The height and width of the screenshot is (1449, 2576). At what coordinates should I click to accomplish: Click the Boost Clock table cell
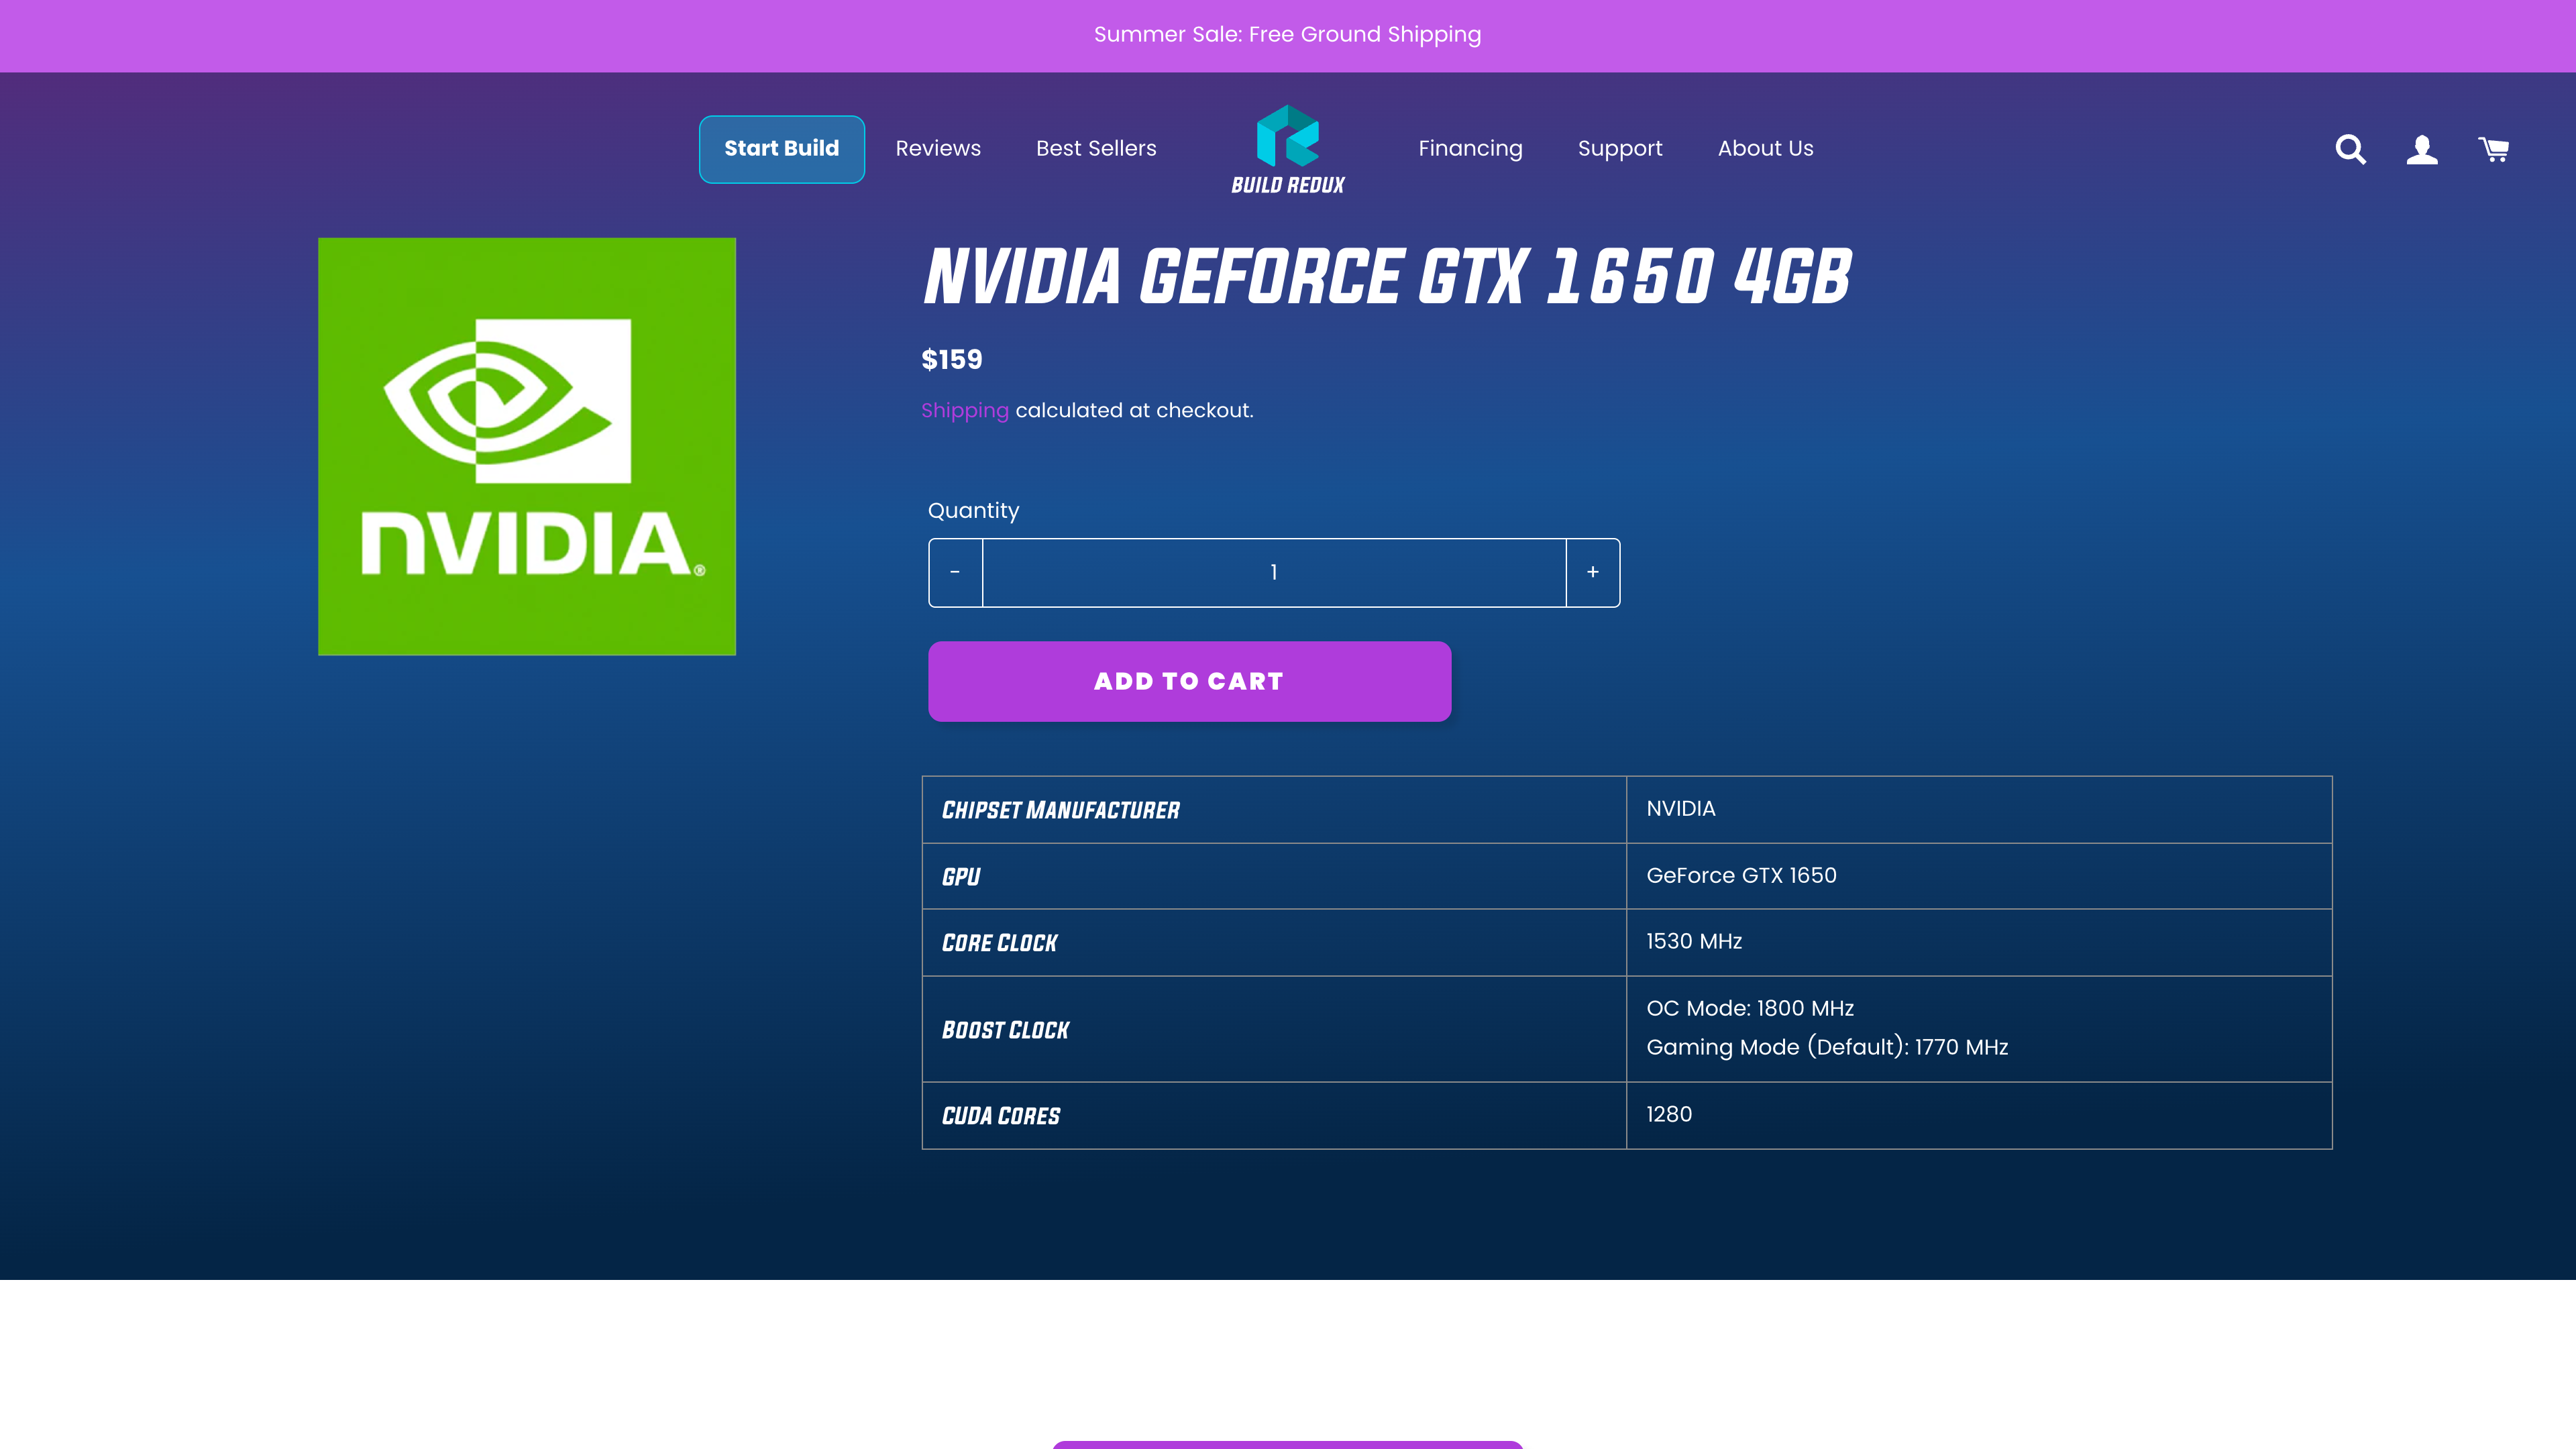pyautogui.click(x=1273, y=1029)
